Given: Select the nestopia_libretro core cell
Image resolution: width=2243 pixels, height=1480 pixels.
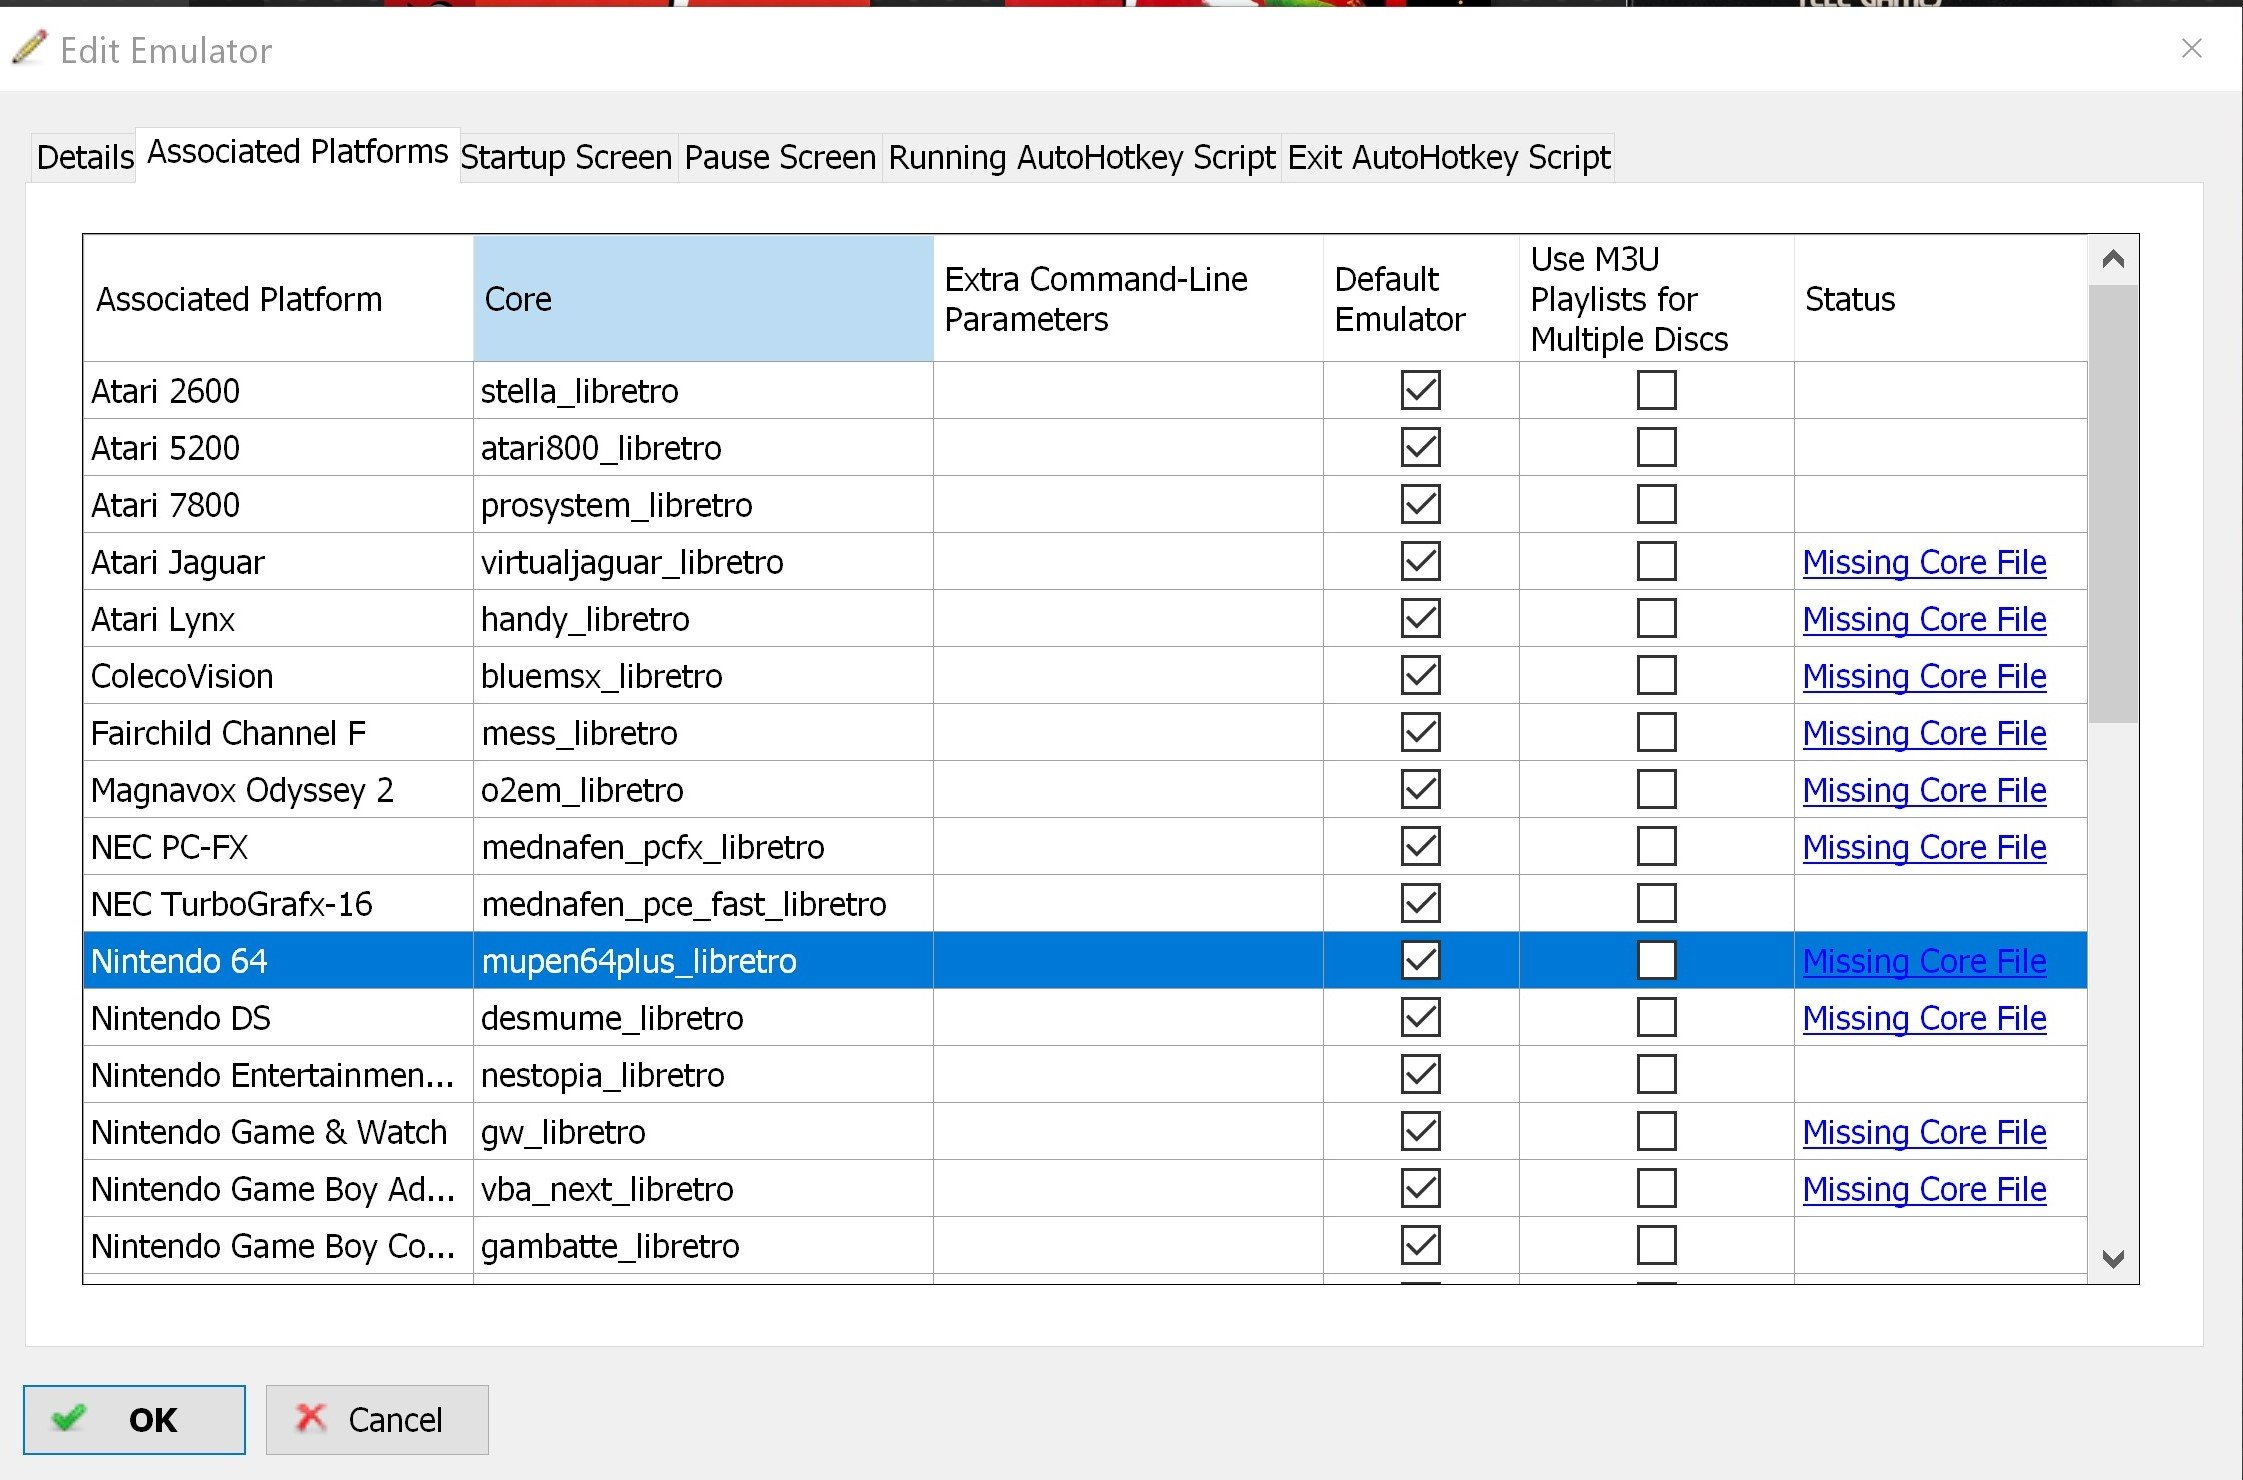Looking at the screenshot, I should click(703, 1074).
